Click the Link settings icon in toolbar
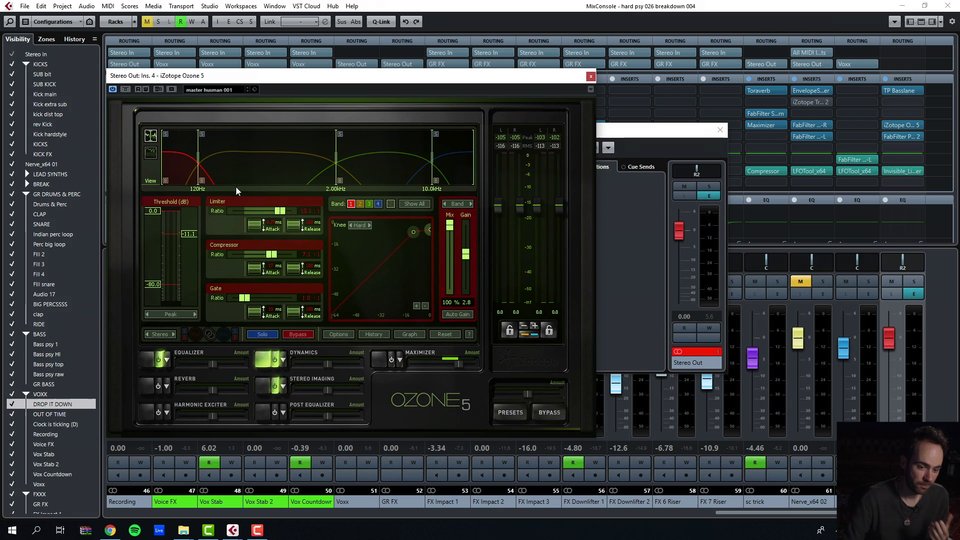Screen dimensions: 960x540 coord(325,21)
